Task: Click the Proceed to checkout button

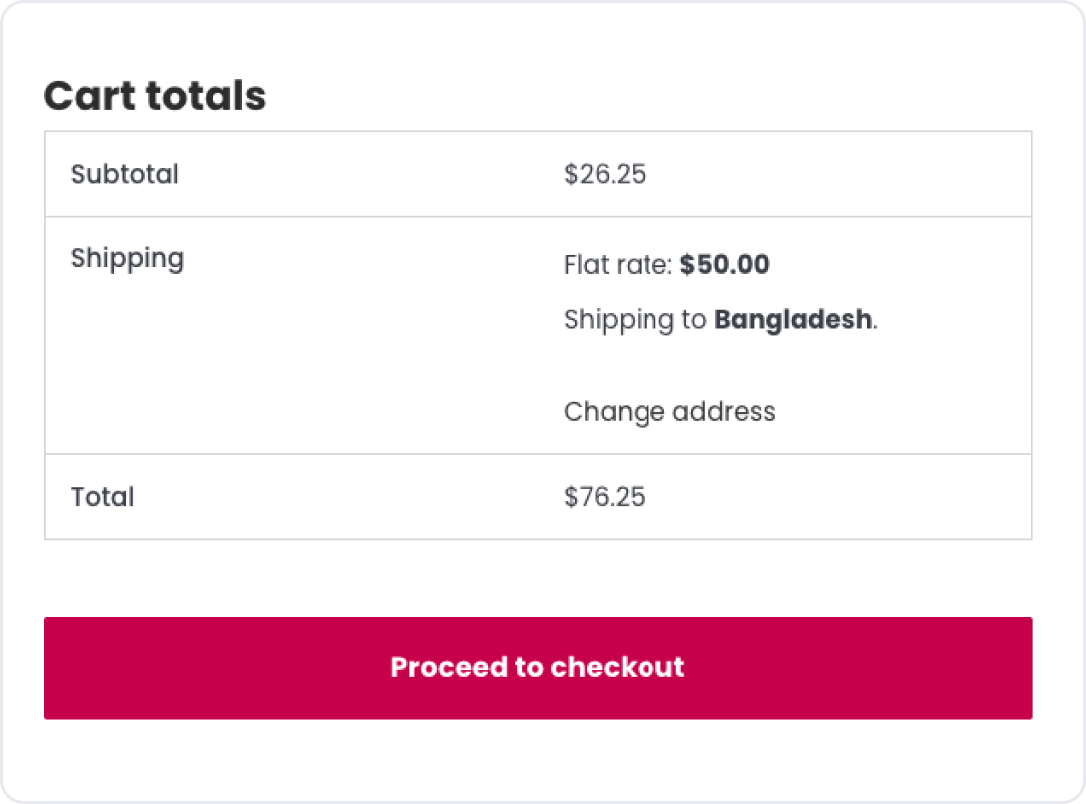Action: [538, 667]
